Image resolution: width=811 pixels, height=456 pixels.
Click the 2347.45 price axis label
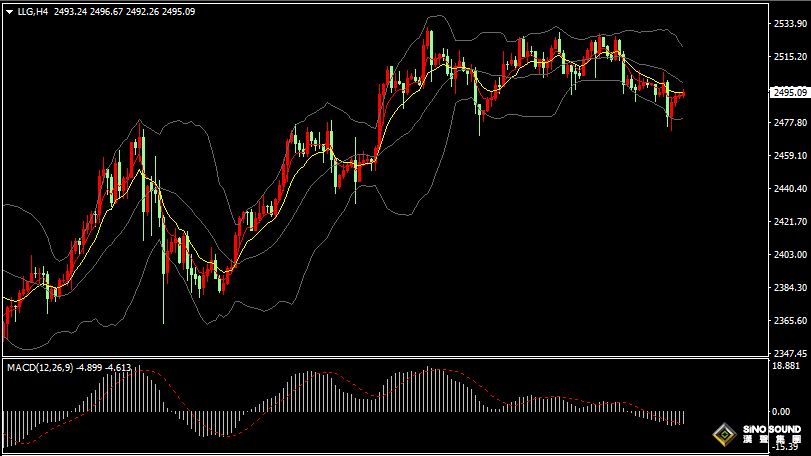coord(789,354)
